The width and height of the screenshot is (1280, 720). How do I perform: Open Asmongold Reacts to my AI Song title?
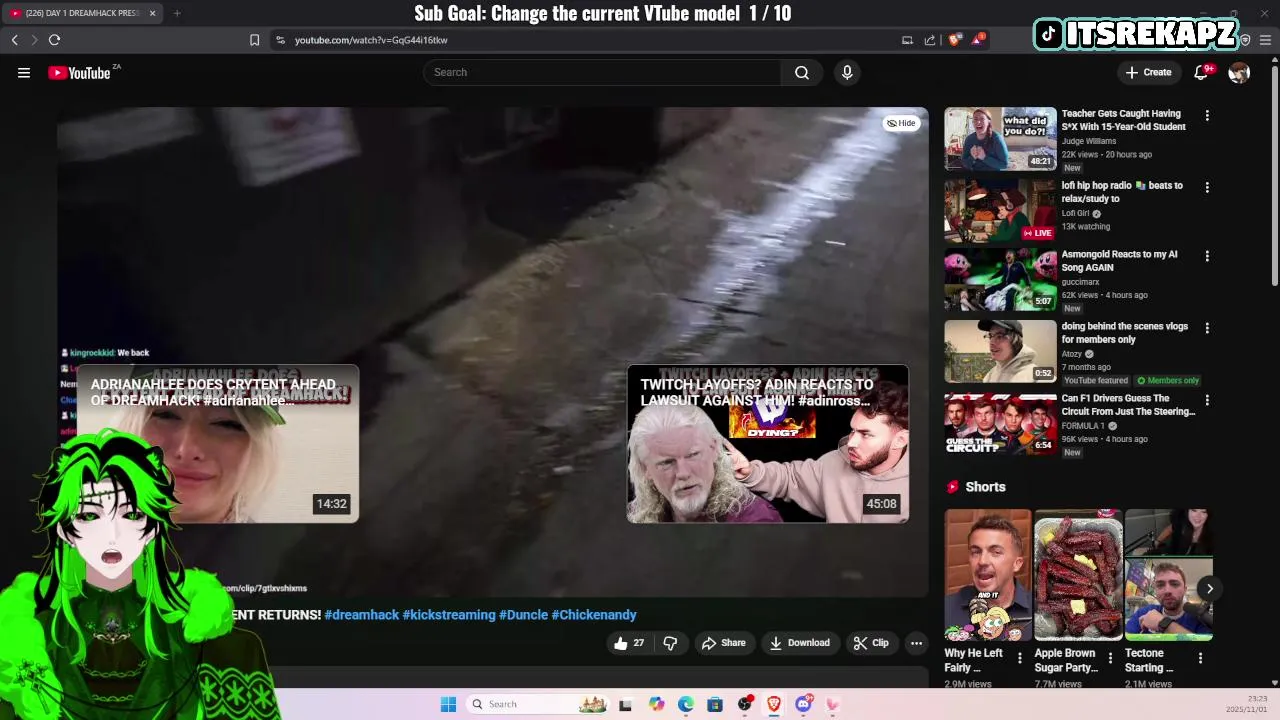pos(1119,261)
